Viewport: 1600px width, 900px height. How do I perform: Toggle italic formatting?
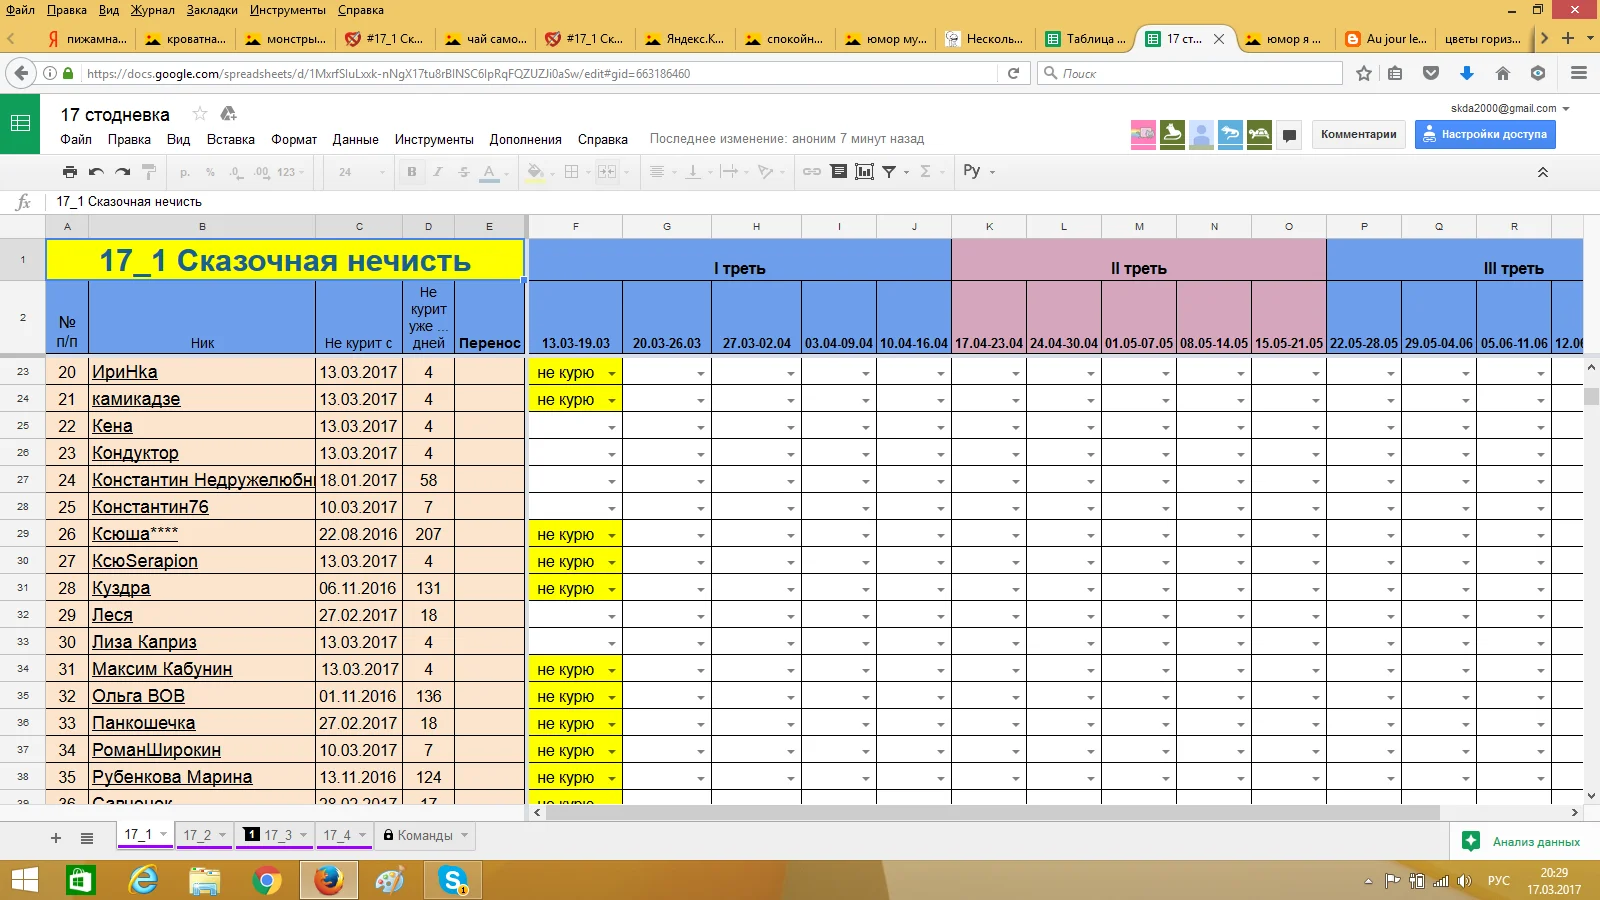coord(437,172)
